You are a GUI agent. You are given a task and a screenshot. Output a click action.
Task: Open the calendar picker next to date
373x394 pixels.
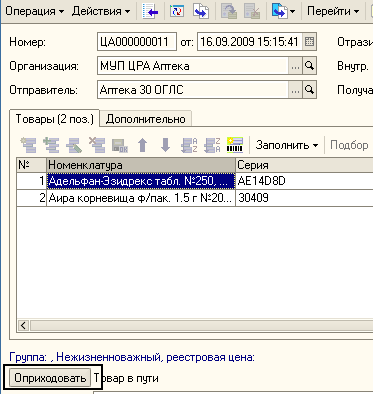pos(309,42)
